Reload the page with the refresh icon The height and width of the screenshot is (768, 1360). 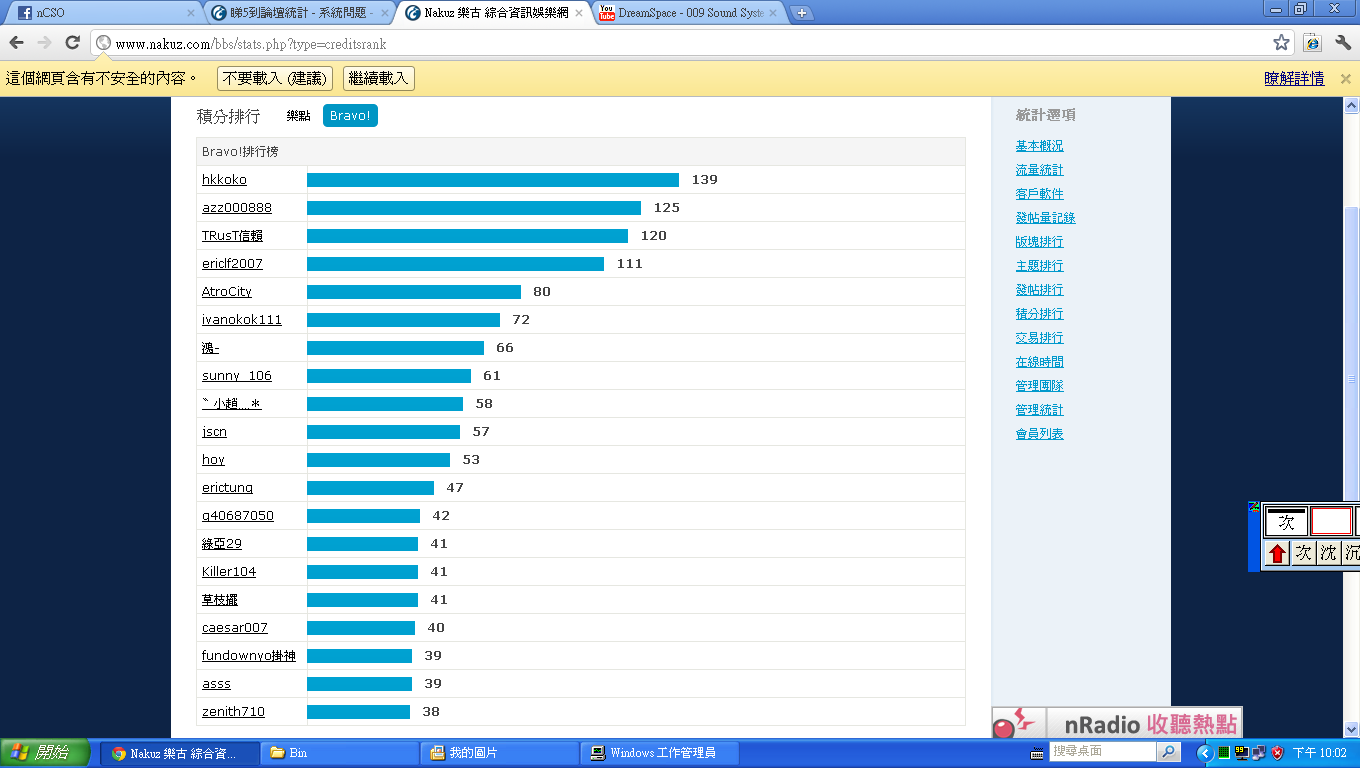pyautogui.click(x=72, y=43)
